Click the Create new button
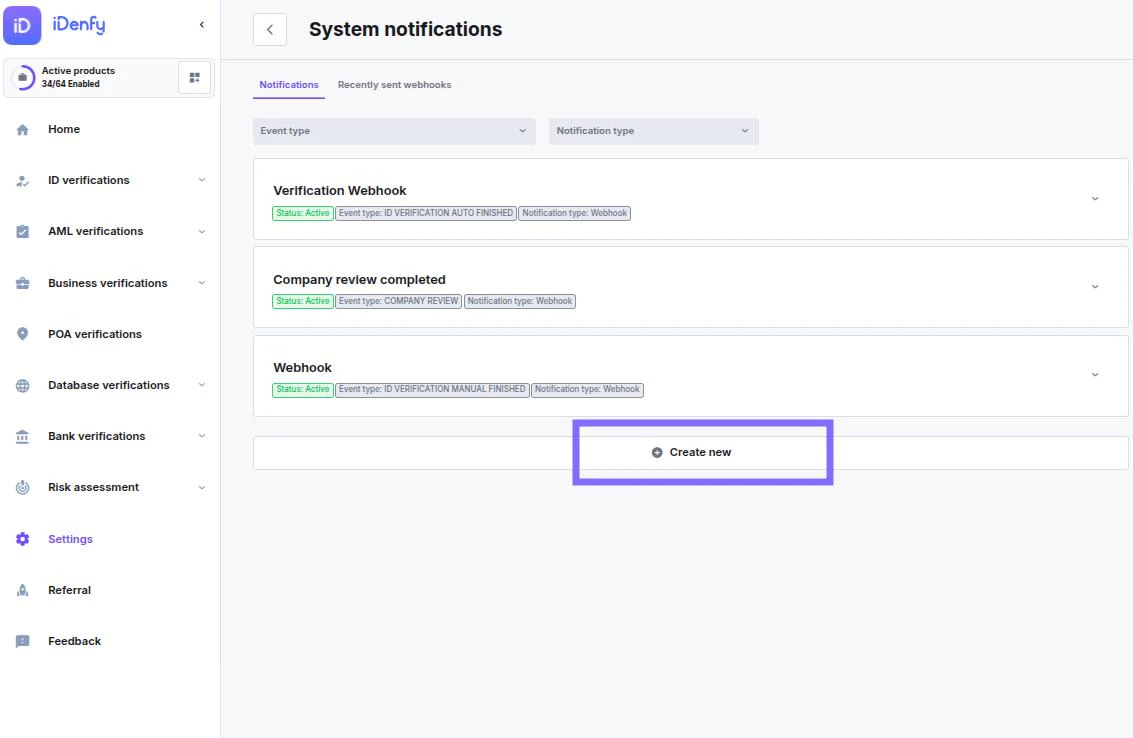Viewport: 1133px width, 738px height. [x=691, y=452]
